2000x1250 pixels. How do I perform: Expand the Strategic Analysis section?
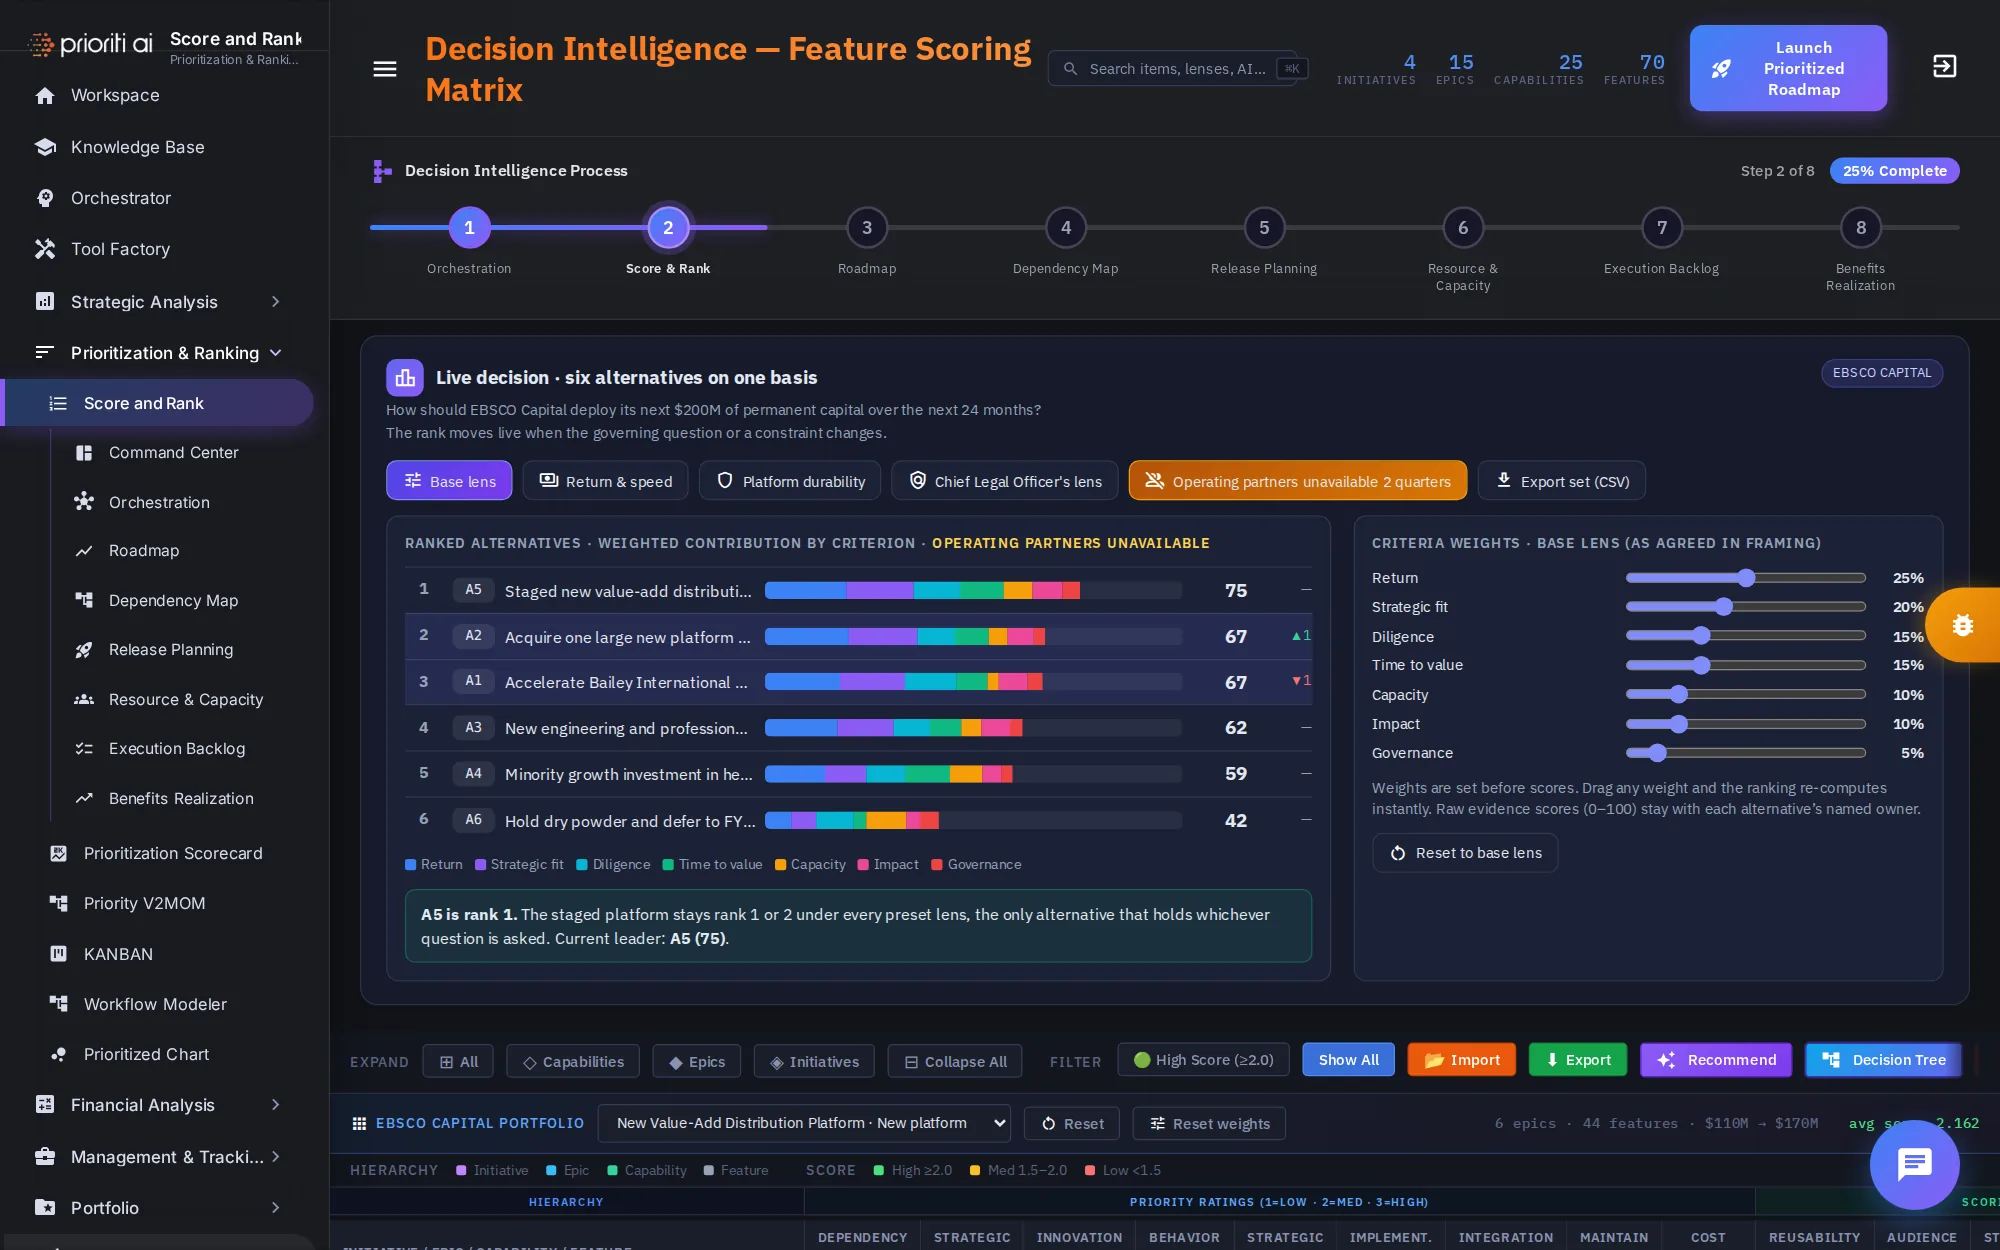click(276, 302)
